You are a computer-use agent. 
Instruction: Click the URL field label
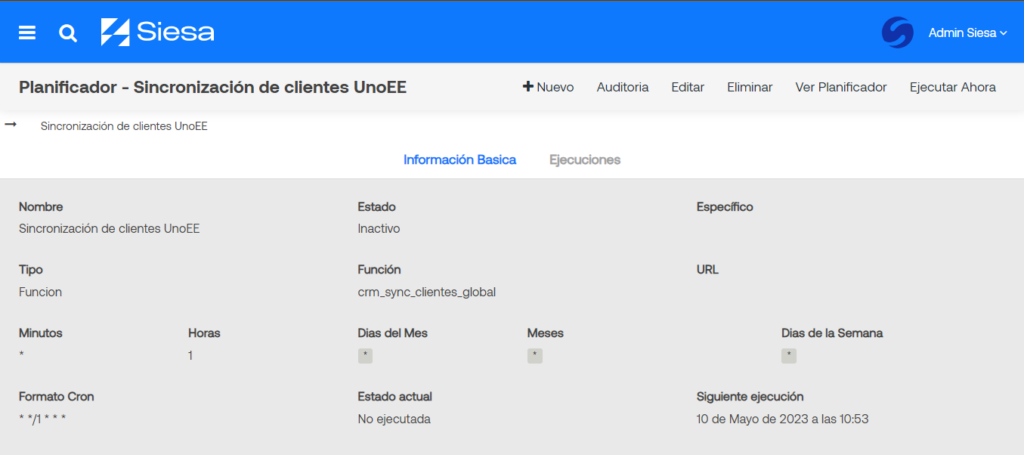coord(707,270)
